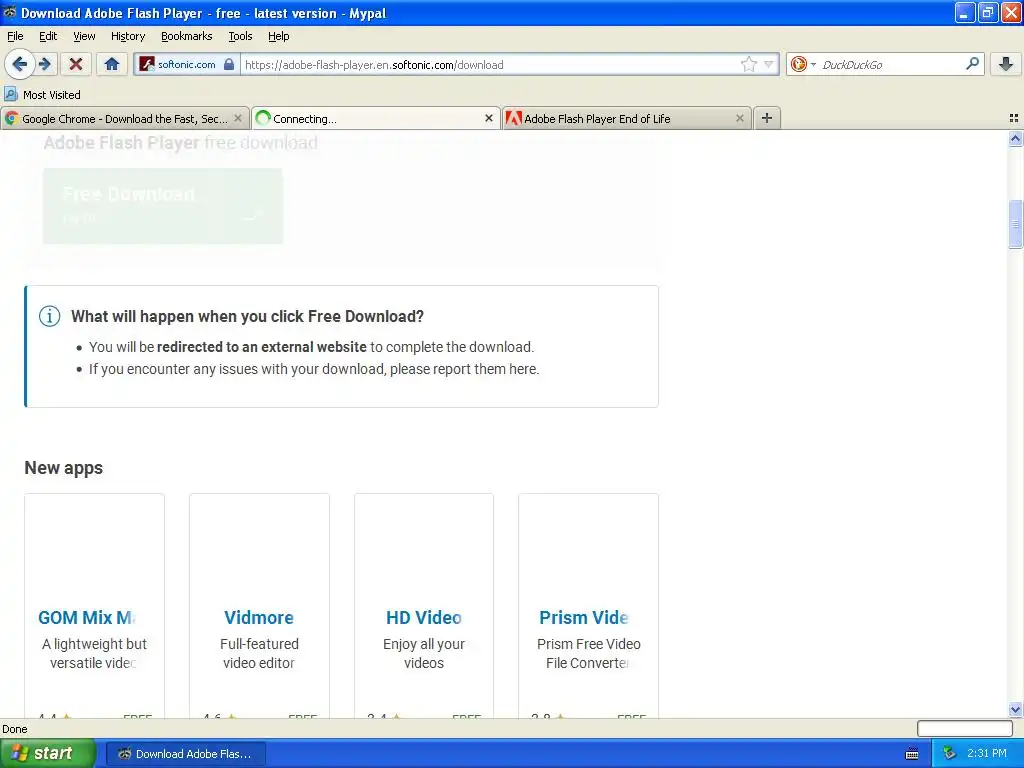Click 'A lightweight but versatile video' description

pos(94,653)
